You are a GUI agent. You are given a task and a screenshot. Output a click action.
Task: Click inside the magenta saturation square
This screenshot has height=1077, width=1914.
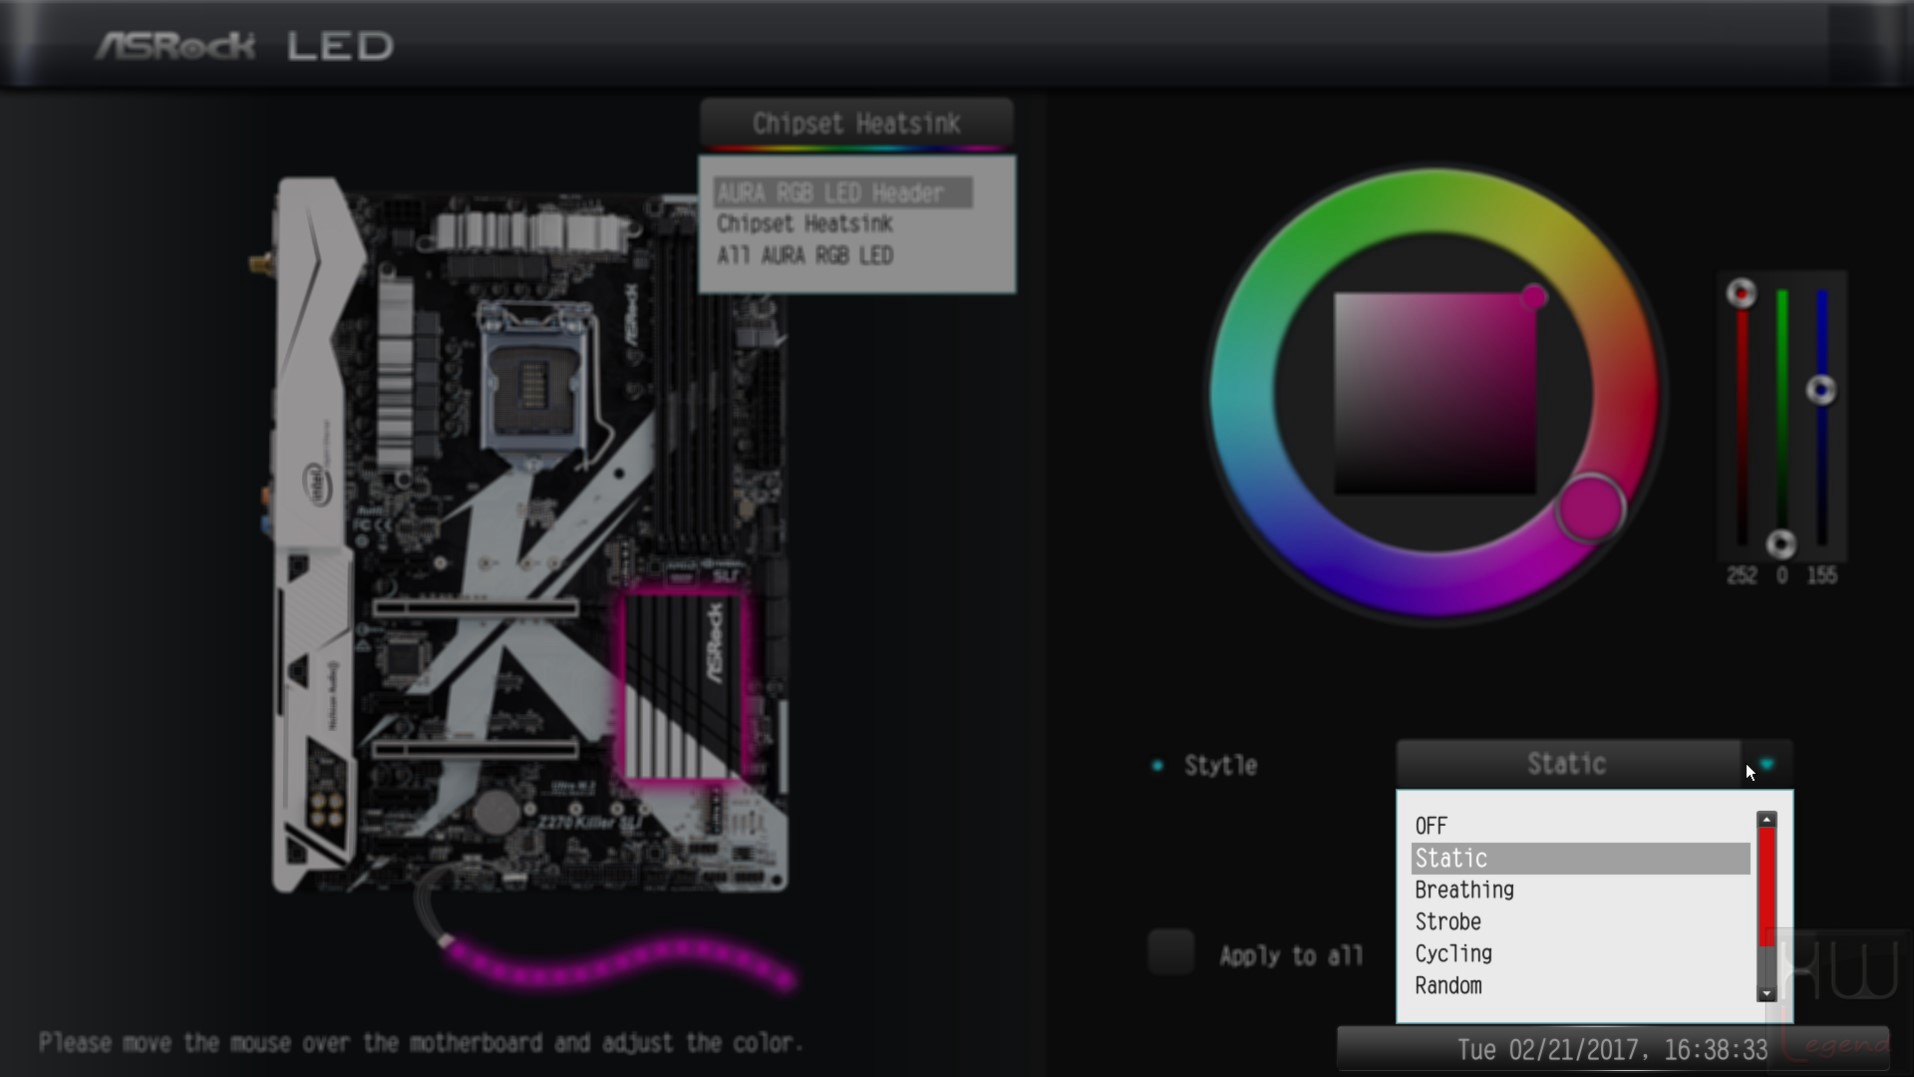pyautogui.click(x=1435, y=393)
